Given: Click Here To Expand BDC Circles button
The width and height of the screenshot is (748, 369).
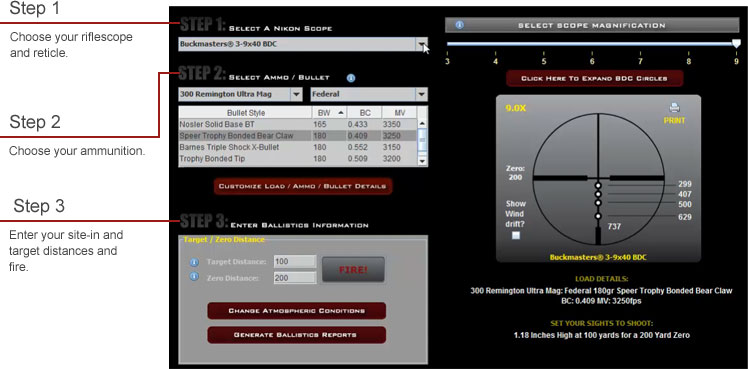Looking at the screenshot, I should pyautogui.click(x=594, y=78).
